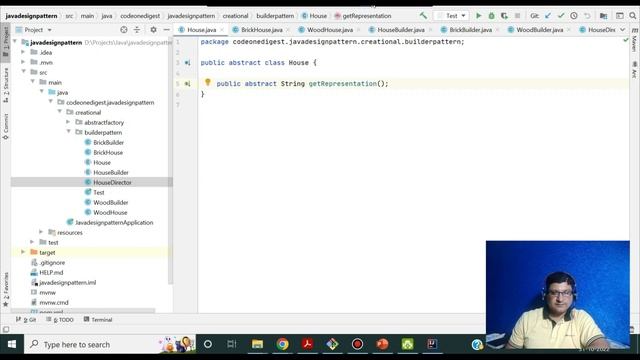Switch to HouseBuilder.java tab
This screenshot has height=360, width=640.
[400, 30]
